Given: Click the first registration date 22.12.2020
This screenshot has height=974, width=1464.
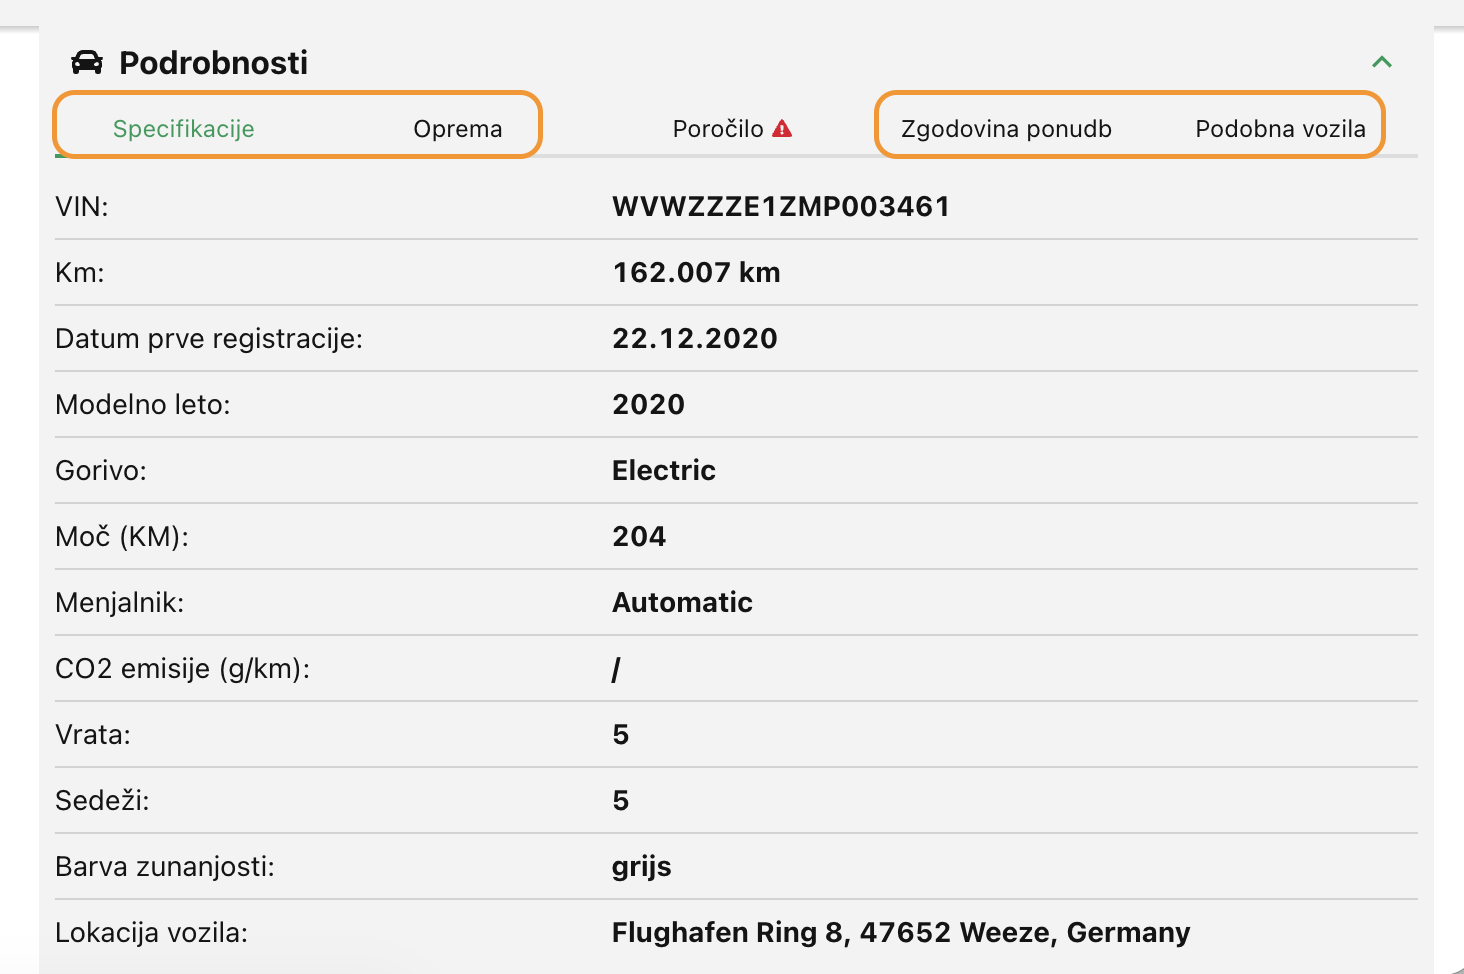Looking at the screenshot, I should pyautogui.click(x=695, y=339).
